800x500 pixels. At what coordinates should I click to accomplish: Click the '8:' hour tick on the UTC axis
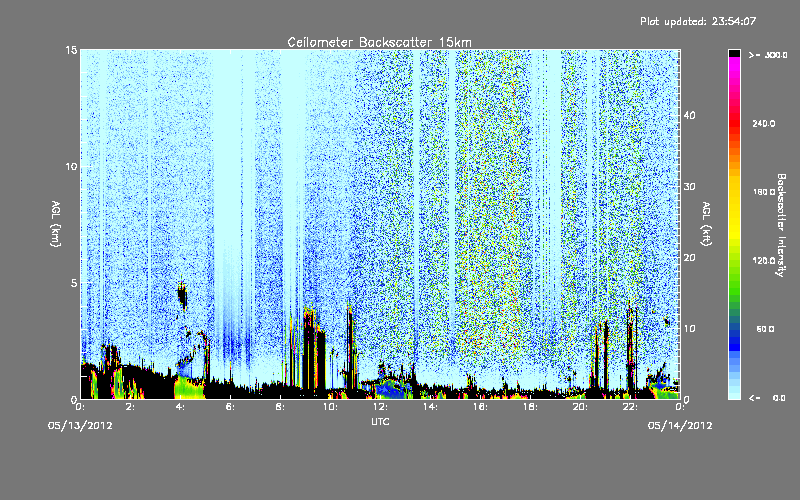(280, 407)
